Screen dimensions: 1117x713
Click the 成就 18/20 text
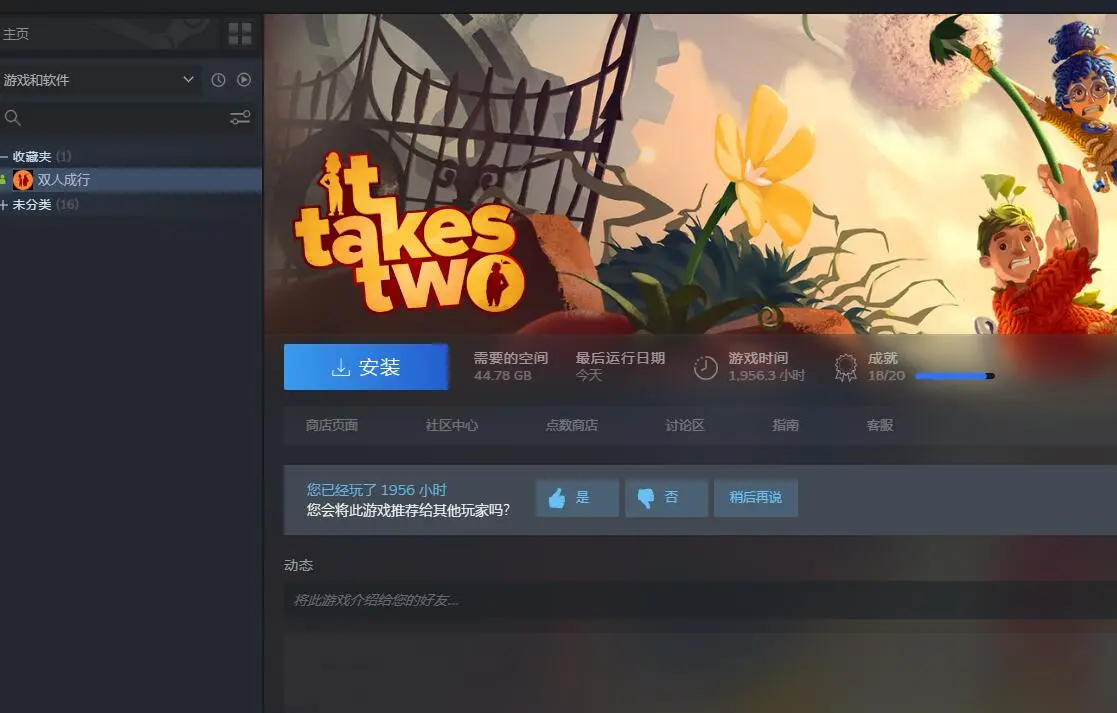coord(886,366)
